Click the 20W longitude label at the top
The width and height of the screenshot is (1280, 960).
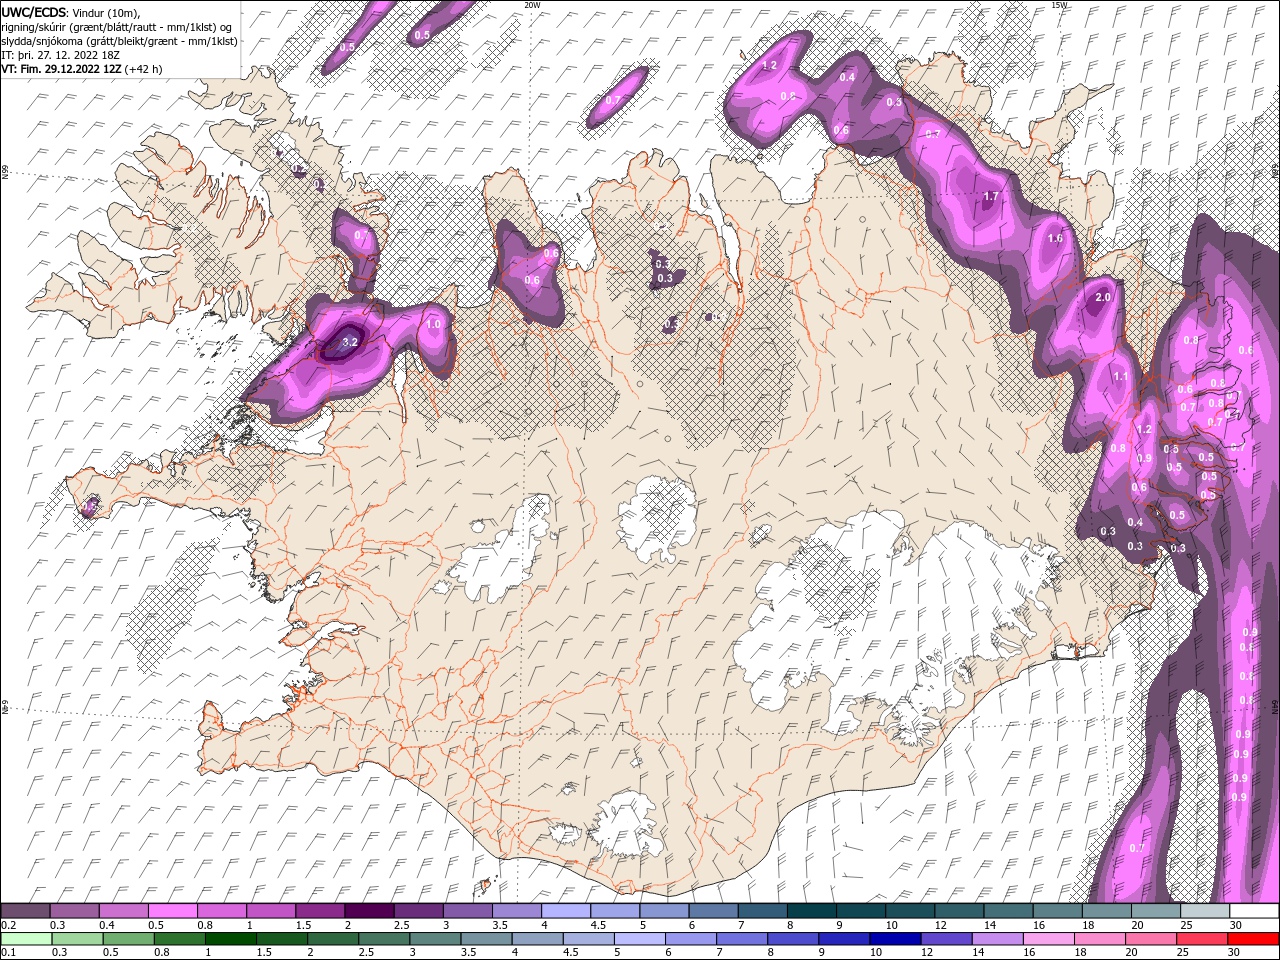(x=533, y=5)
